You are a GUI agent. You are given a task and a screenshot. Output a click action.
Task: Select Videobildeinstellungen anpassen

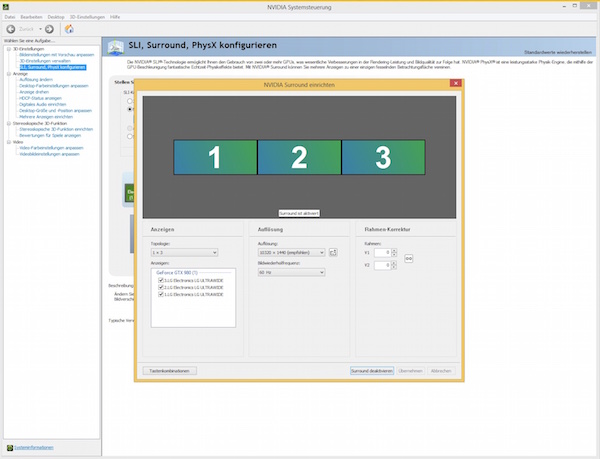point(49,154)
